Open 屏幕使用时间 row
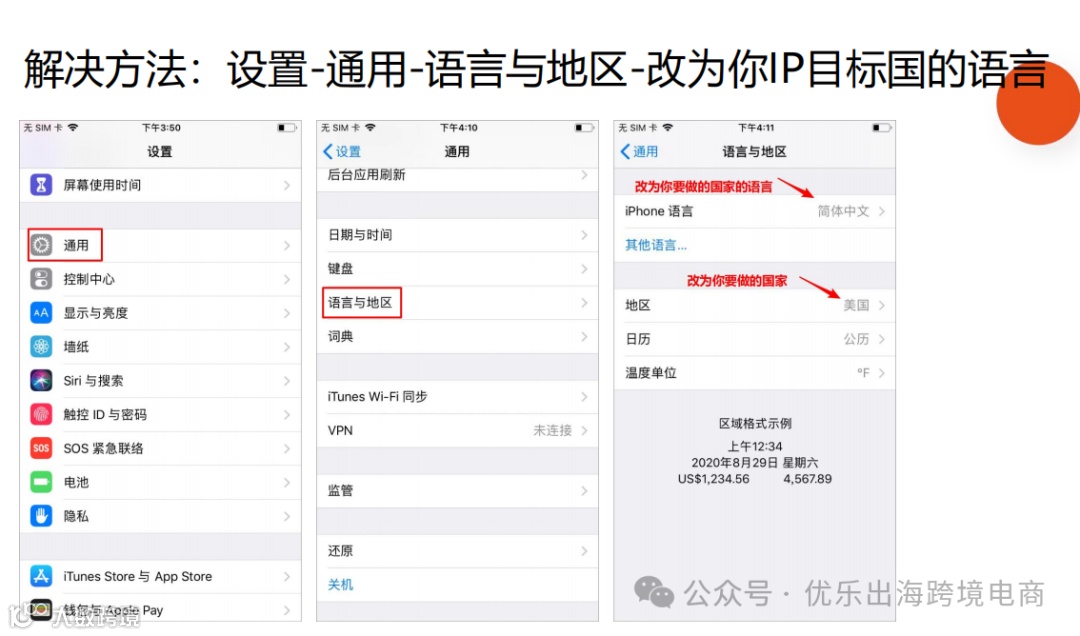 pos(160,185)
